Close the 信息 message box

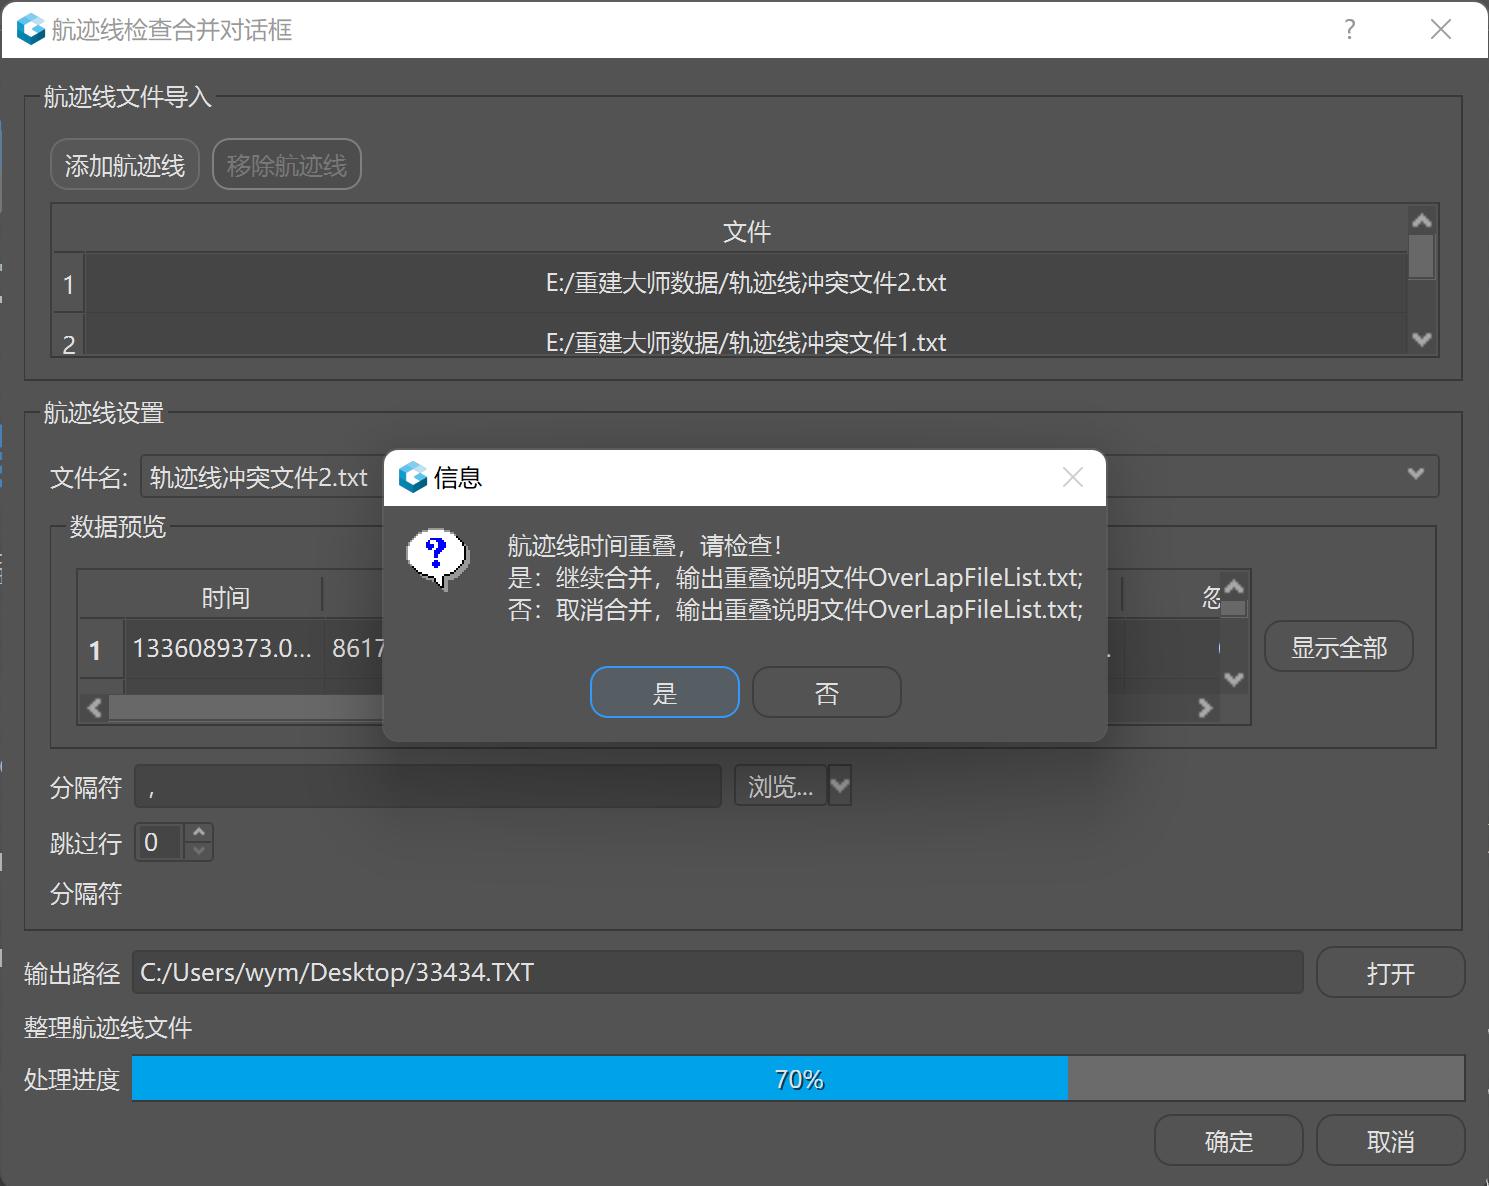pyautogui.click(x=1073, y=478)
